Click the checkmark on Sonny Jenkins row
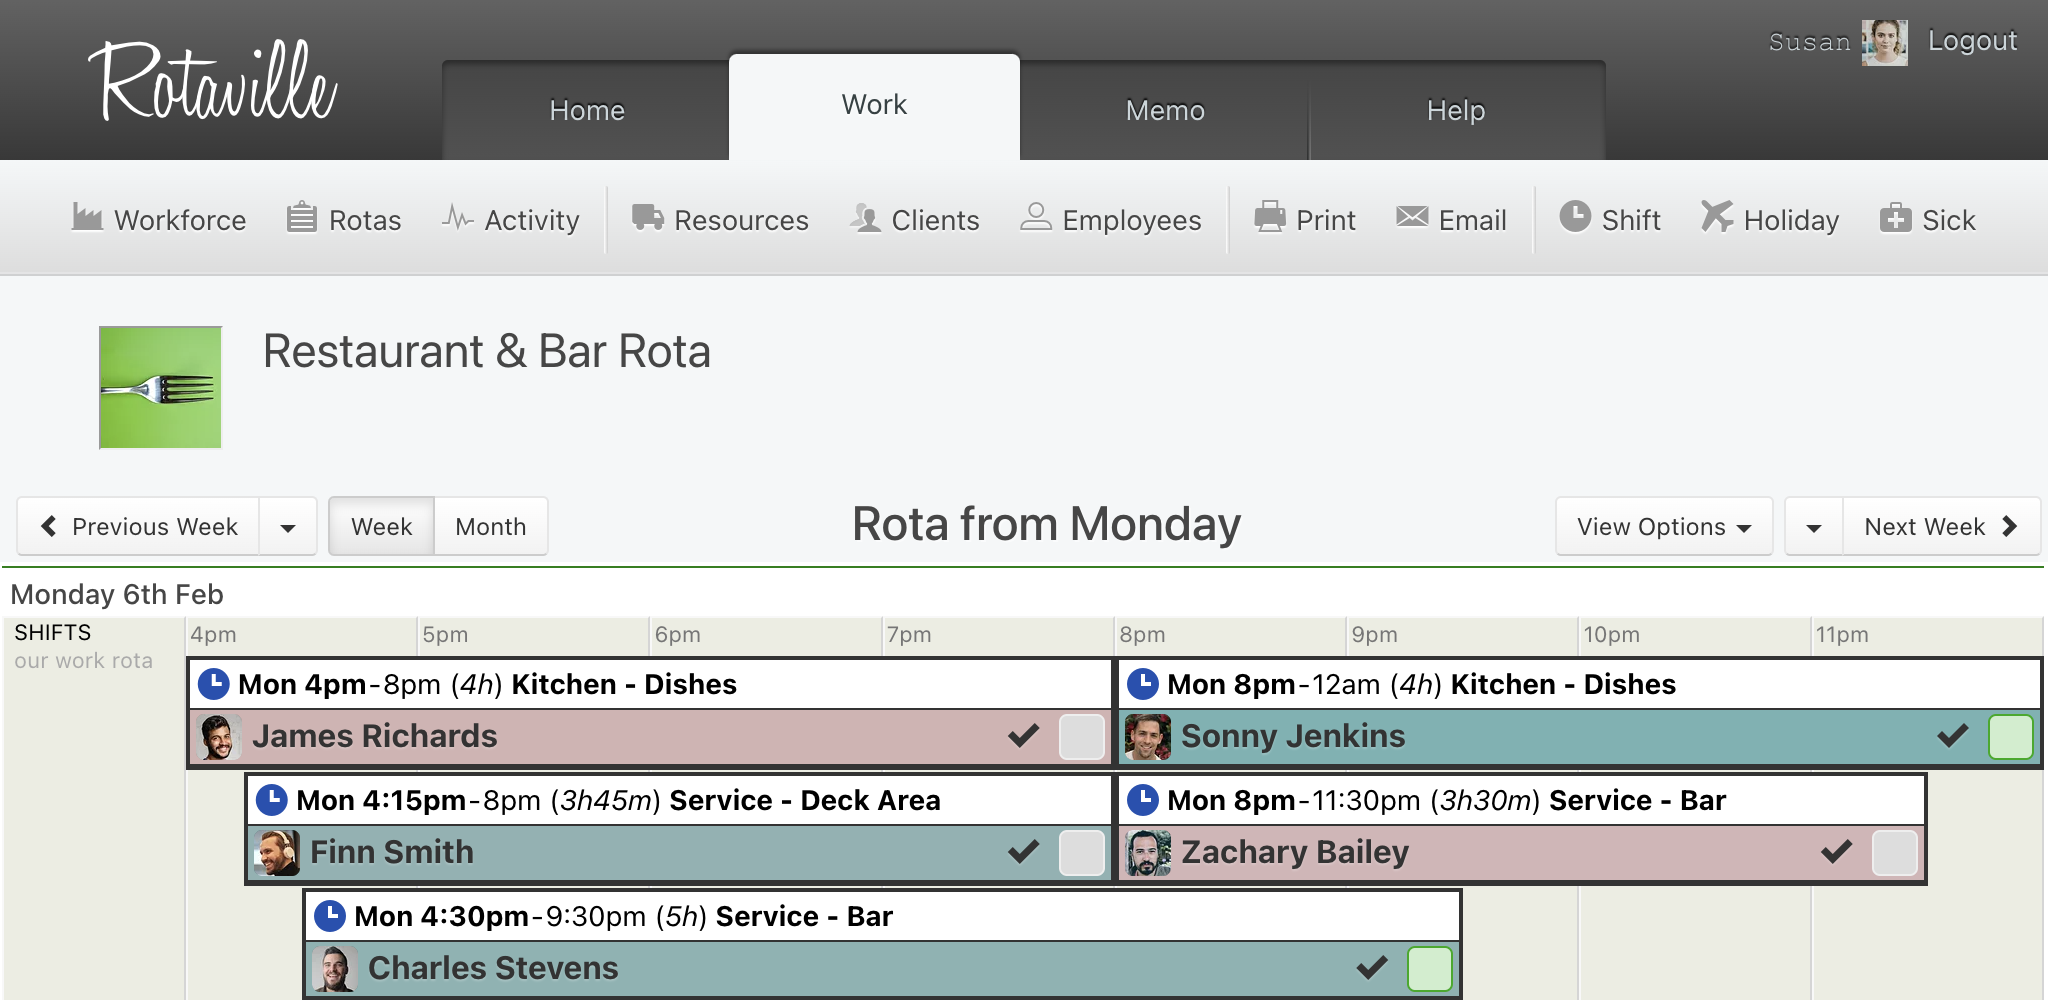2048x1000 pixels. [1952, 736]
